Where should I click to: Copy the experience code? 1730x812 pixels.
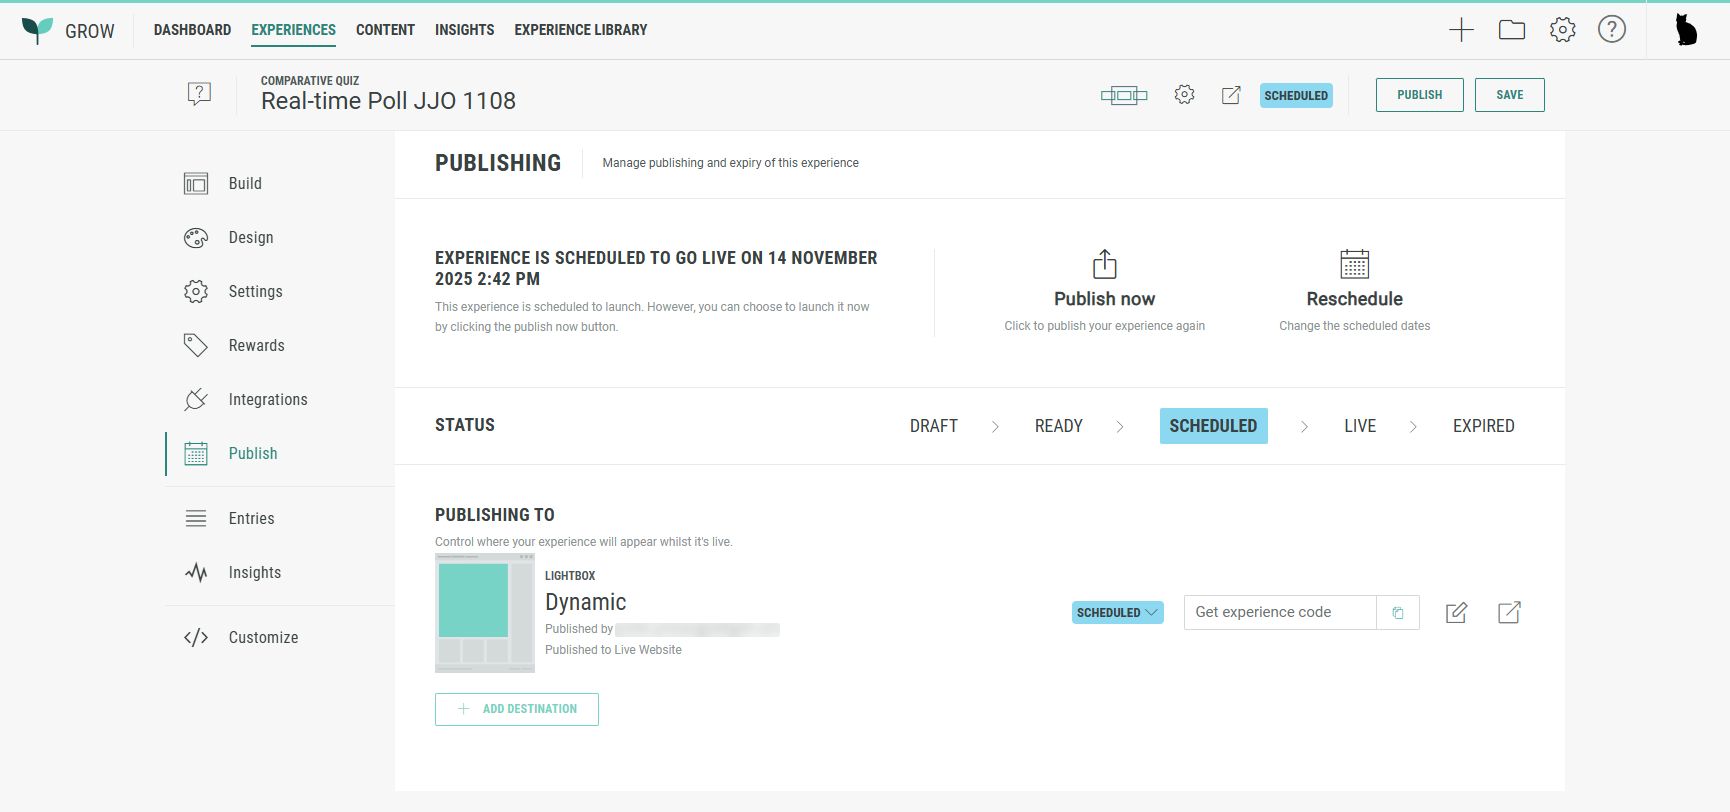(x=1398, y=613)
